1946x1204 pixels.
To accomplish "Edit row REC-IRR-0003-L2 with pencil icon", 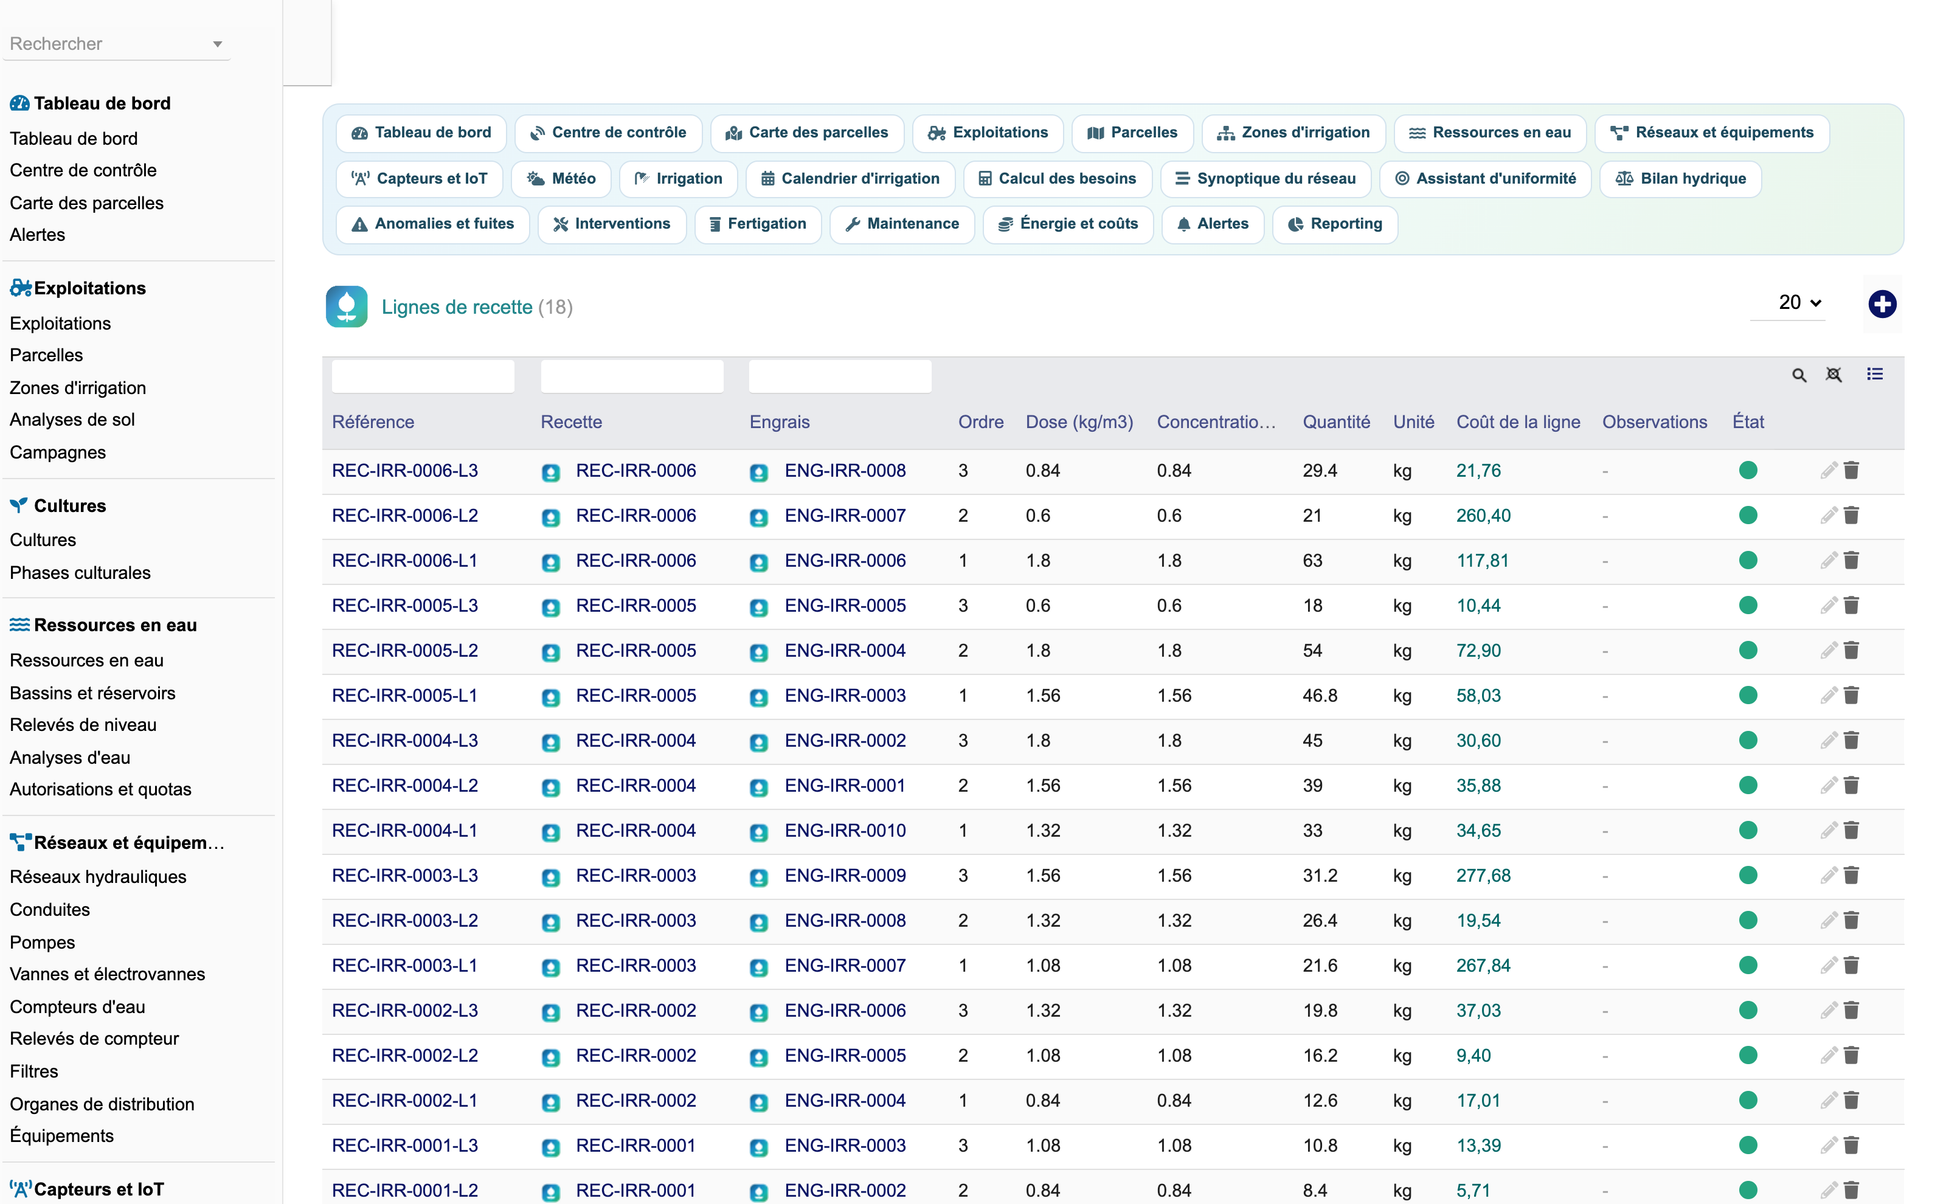I will [x=1829, y=920].
